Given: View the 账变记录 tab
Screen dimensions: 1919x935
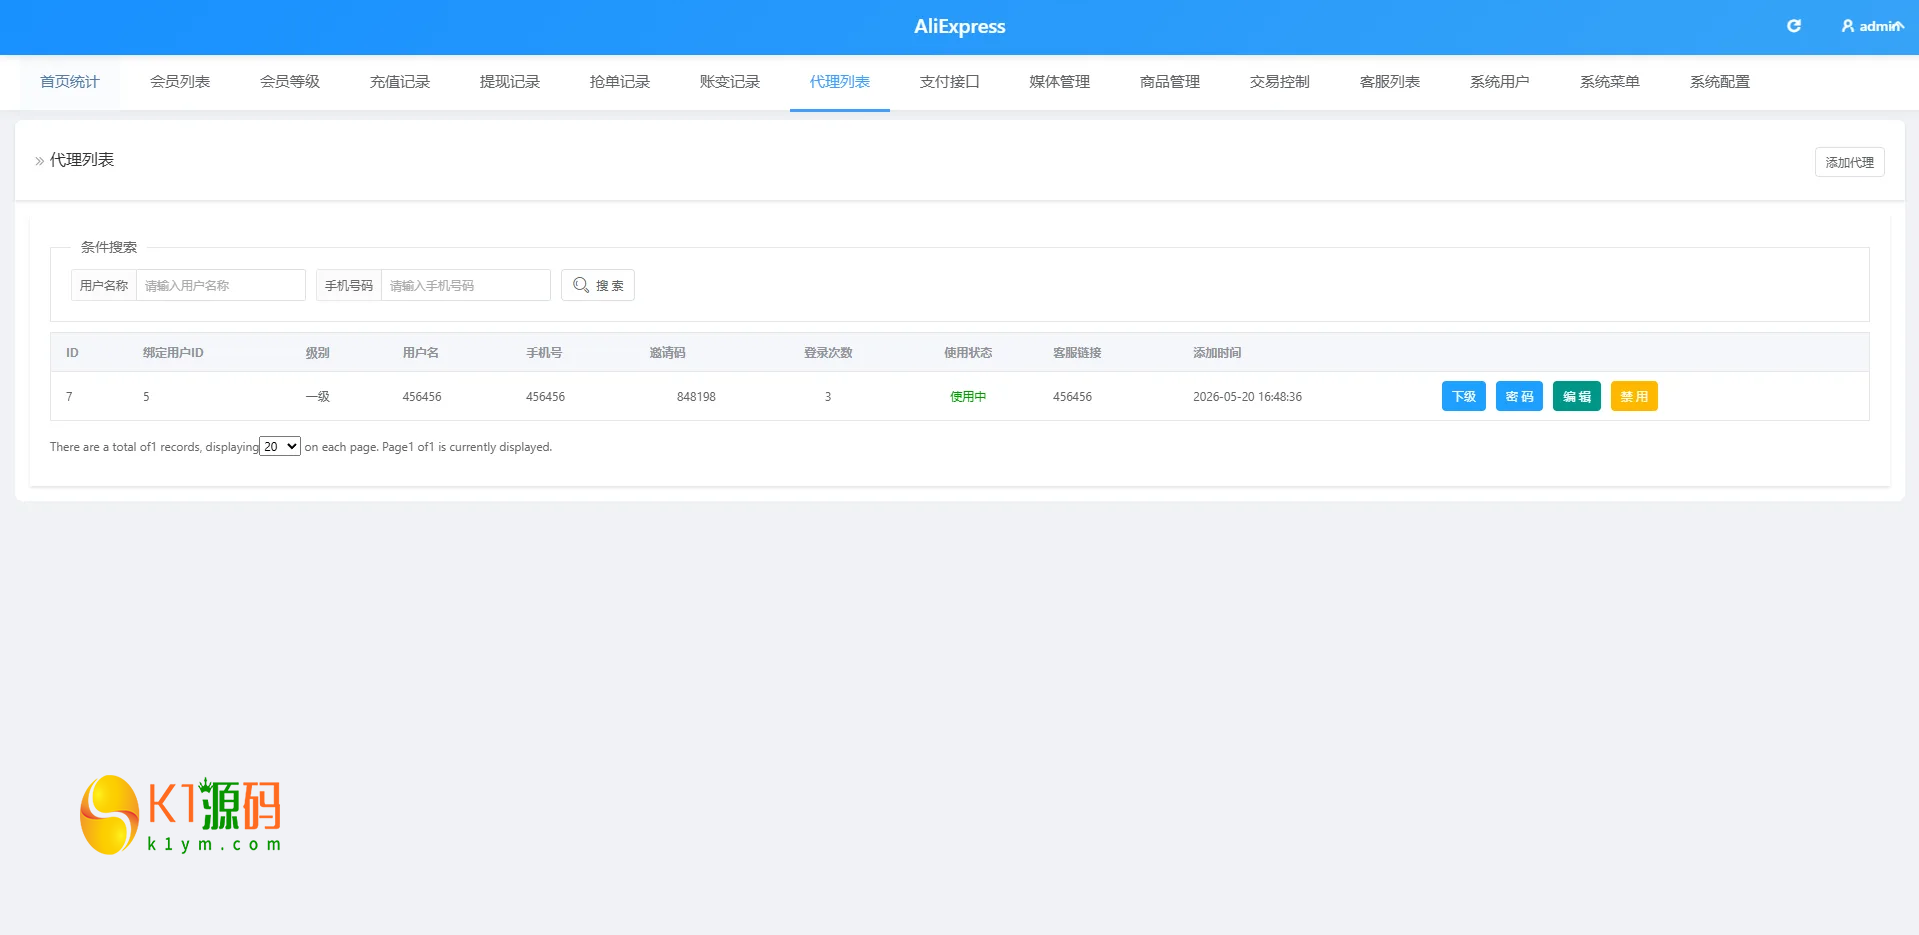Looking at the screenshot, I should (730, 82).
